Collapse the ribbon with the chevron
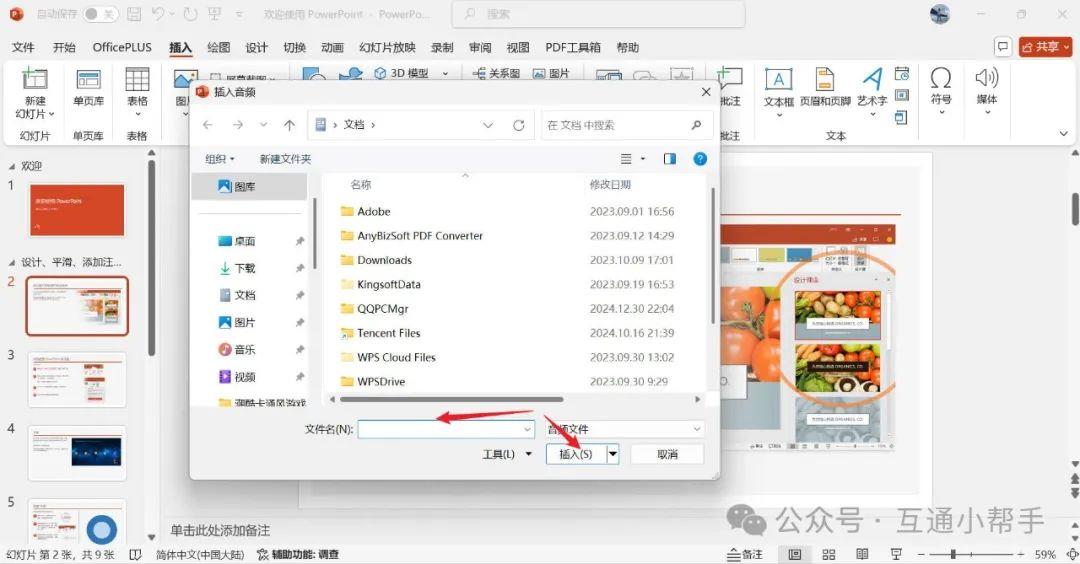The width and height of the screenshot is (1080, 564). click(x=1063, y=134)
